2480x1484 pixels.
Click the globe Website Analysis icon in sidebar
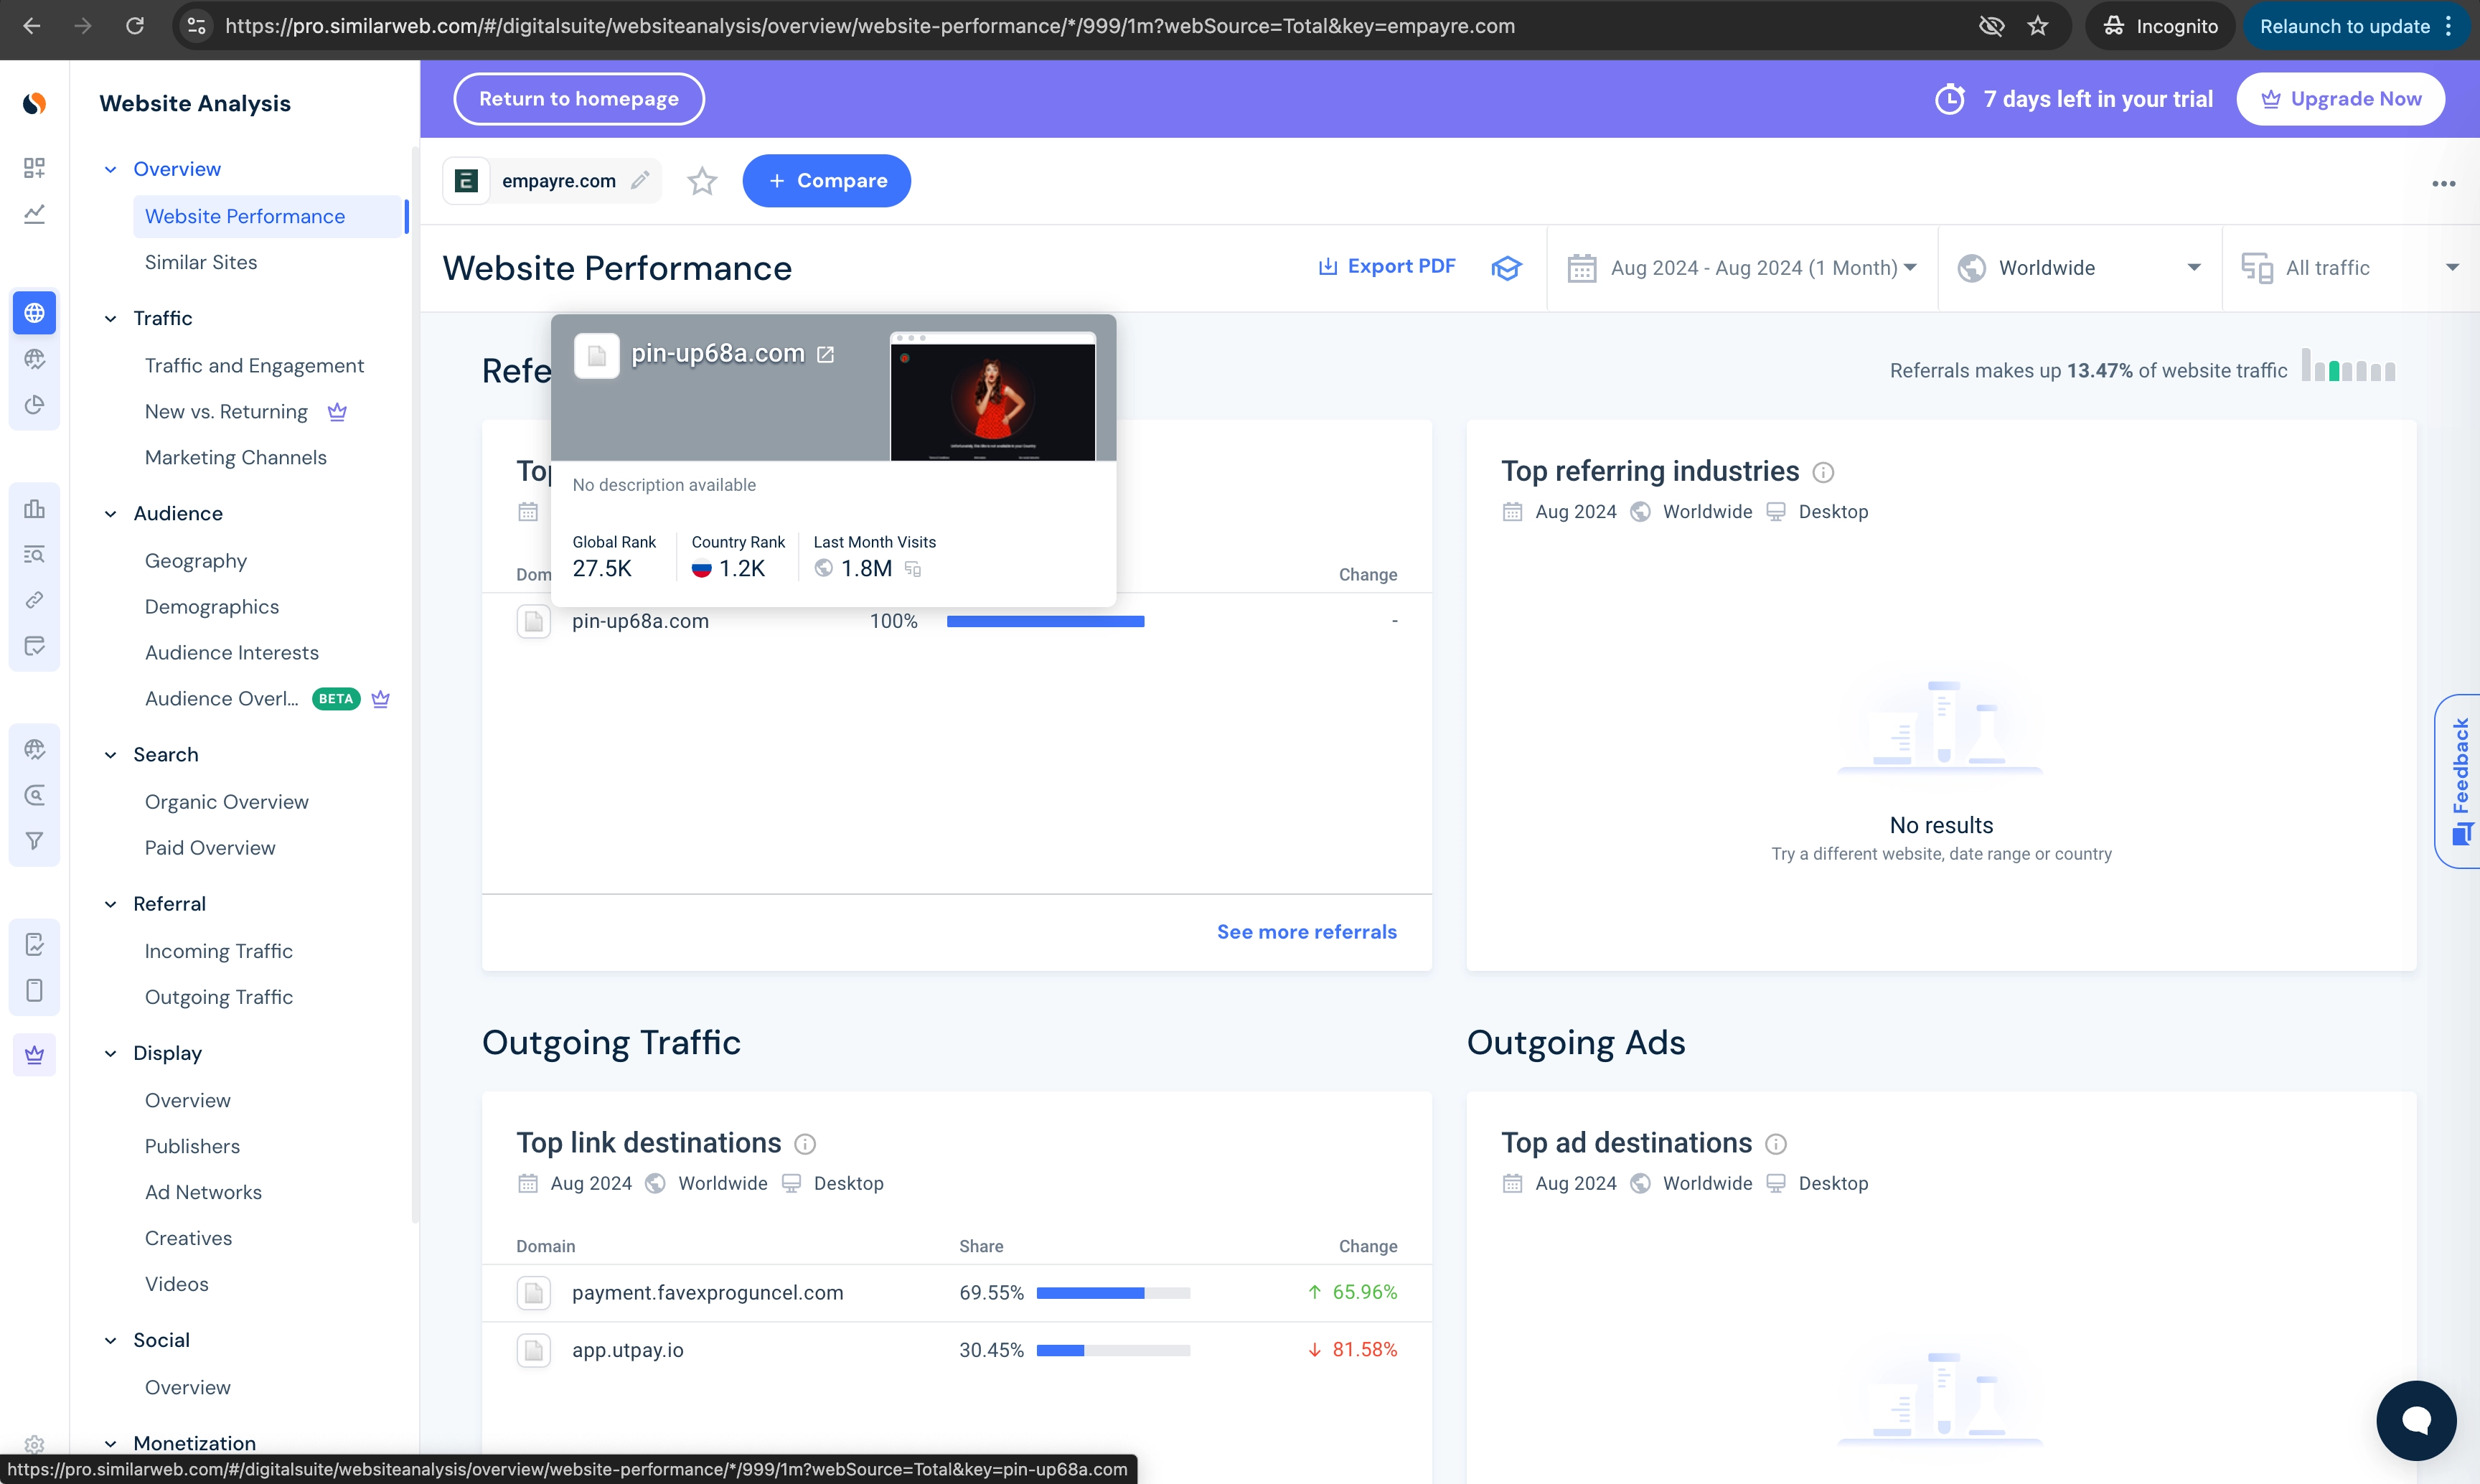point(35,312)
